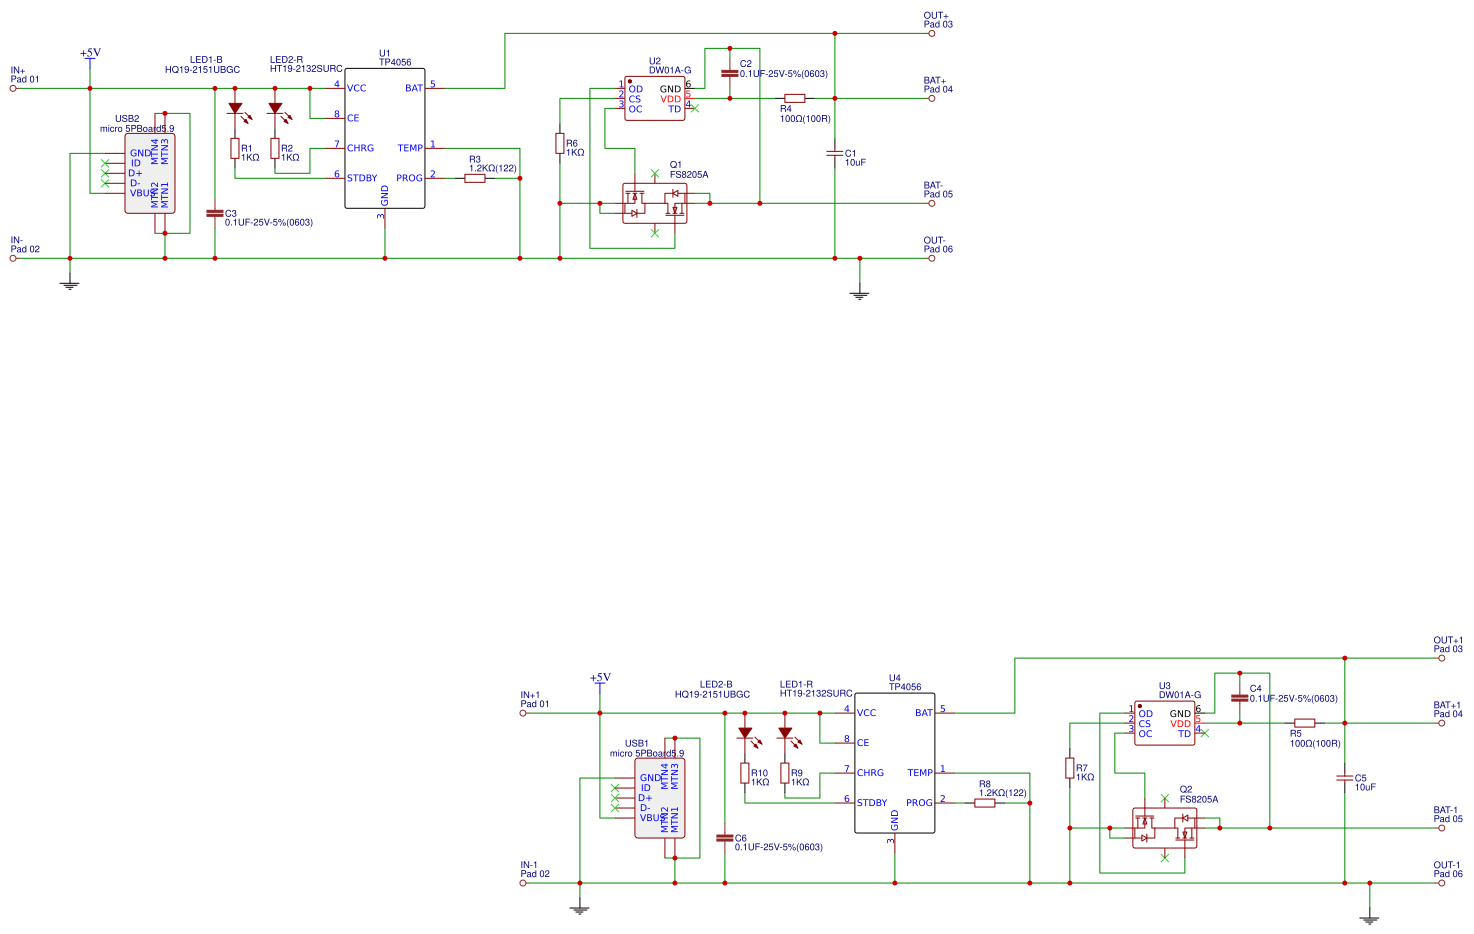Image resolution: width=1474 pixels, height=934 pixels.
Task: Select resistor R7 symbol
Action: tap(1070, 768)
